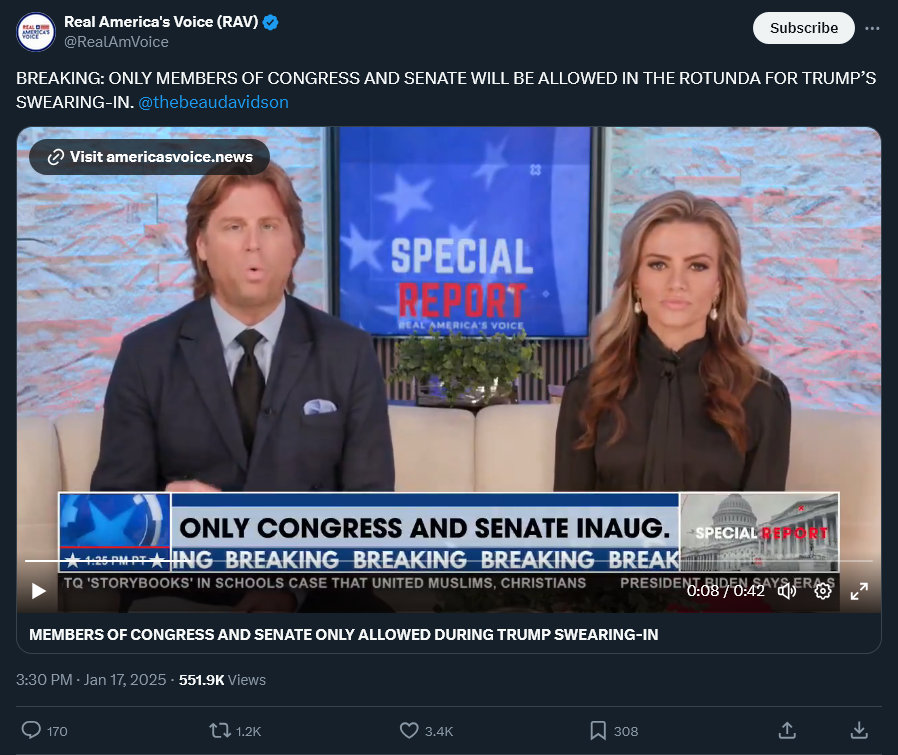Click the 551.9K Views count
This screenshot has height=755, width=898.
click(x=222, y=680)
